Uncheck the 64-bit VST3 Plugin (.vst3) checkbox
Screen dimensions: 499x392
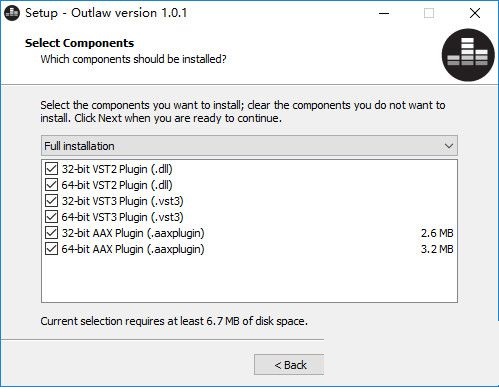[51, 217]
